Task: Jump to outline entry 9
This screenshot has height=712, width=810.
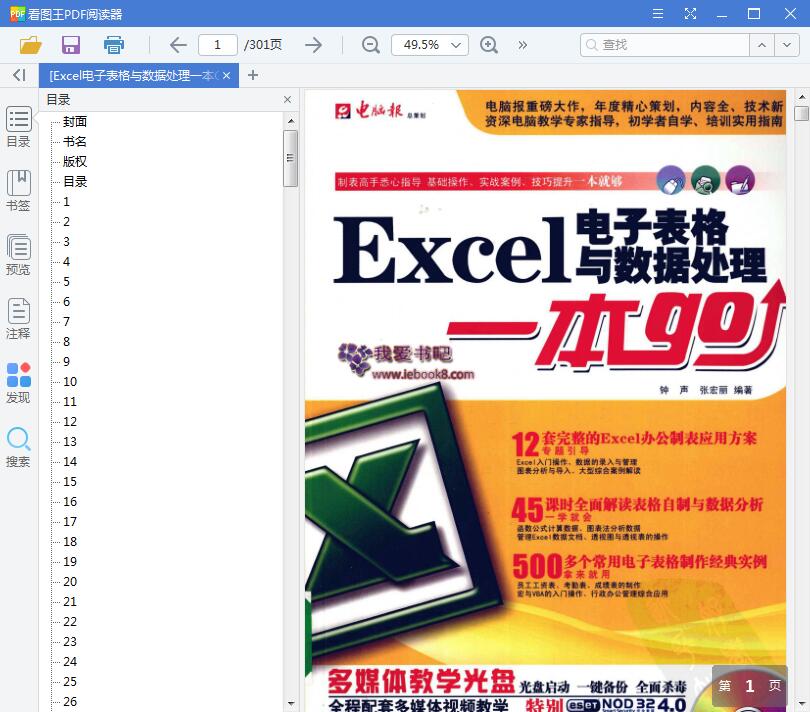Action: tap(66, 362)
